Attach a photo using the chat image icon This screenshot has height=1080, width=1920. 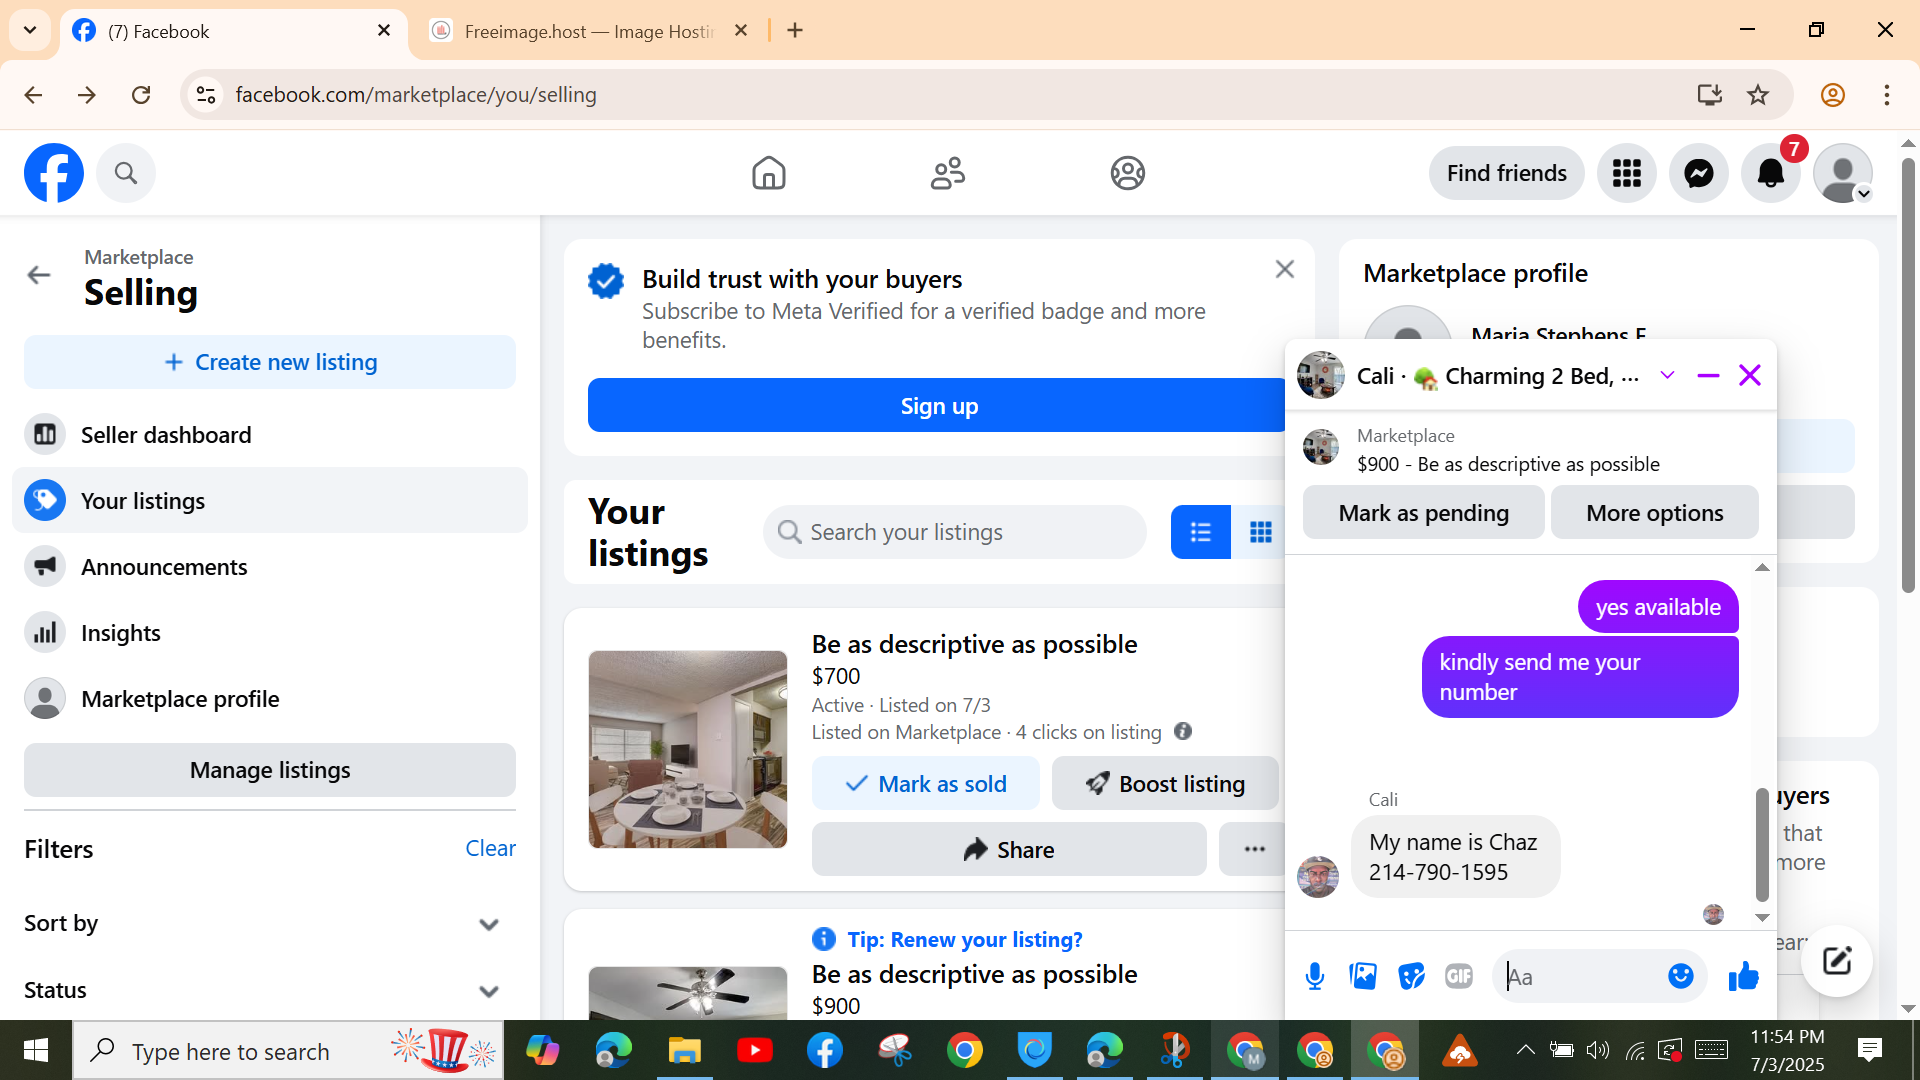(1363, 976)
